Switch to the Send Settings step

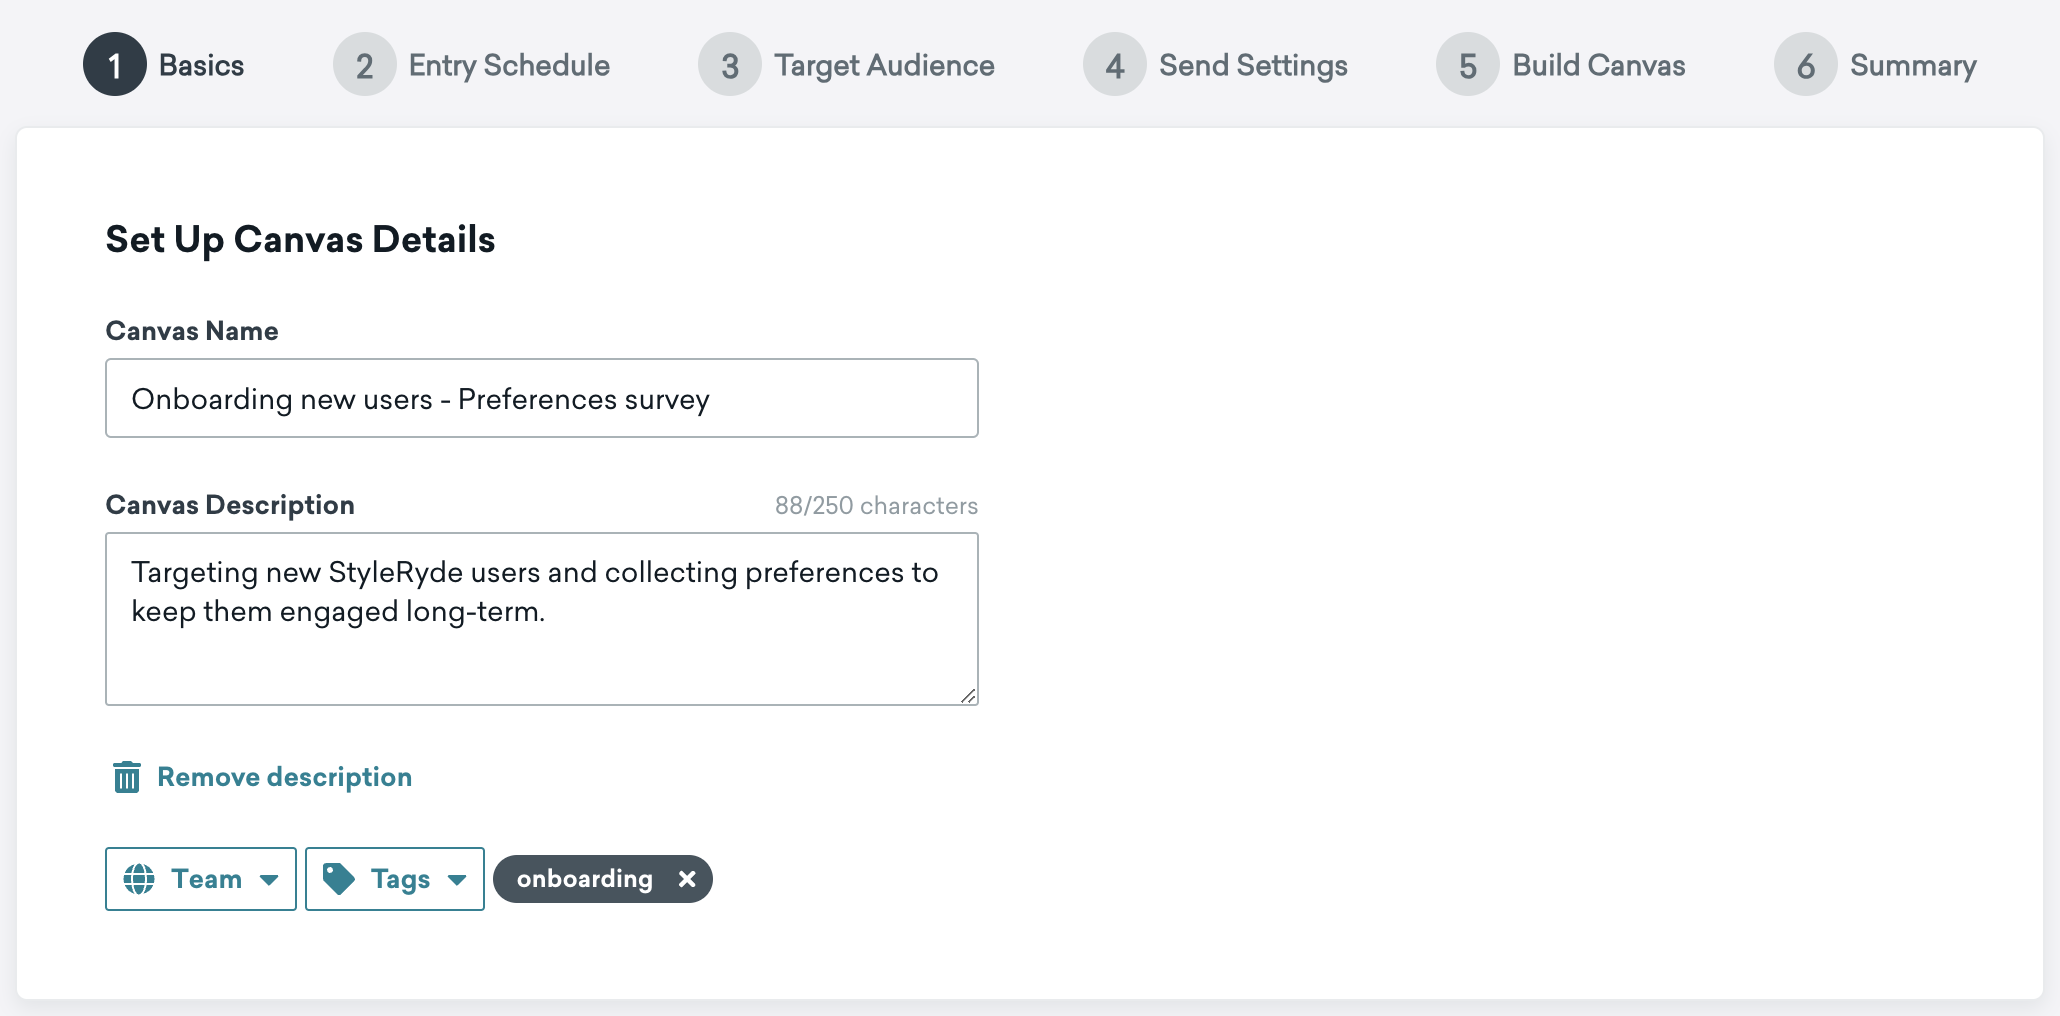coord(1253,66)
